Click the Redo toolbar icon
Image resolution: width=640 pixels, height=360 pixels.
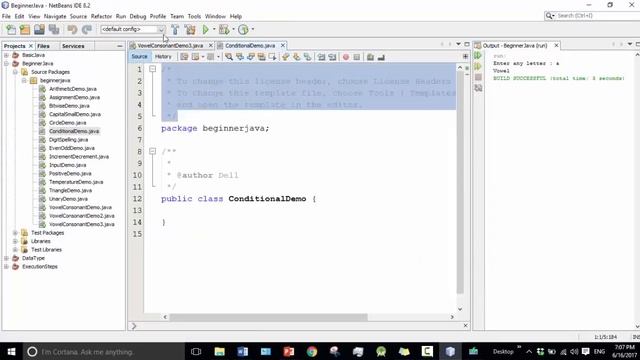87,29
